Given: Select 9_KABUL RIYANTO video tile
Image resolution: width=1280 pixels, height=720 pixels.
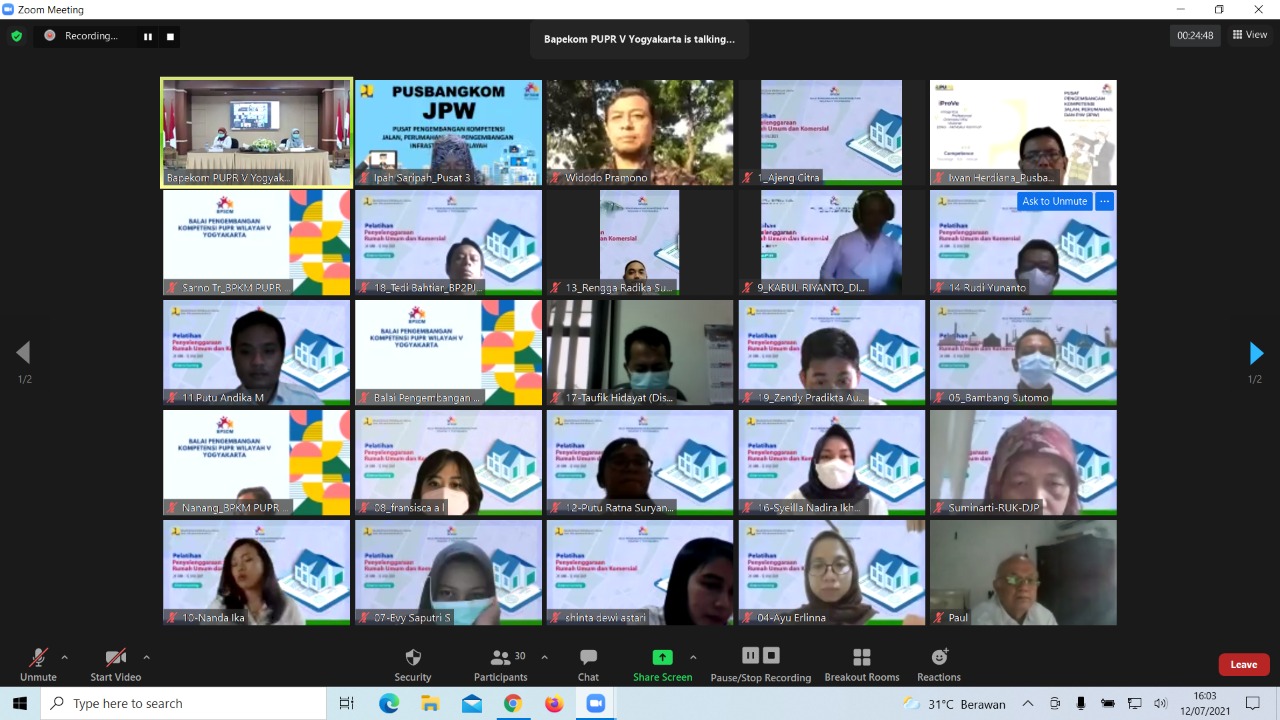Looking at the screenshot, I should coord(832,243).
